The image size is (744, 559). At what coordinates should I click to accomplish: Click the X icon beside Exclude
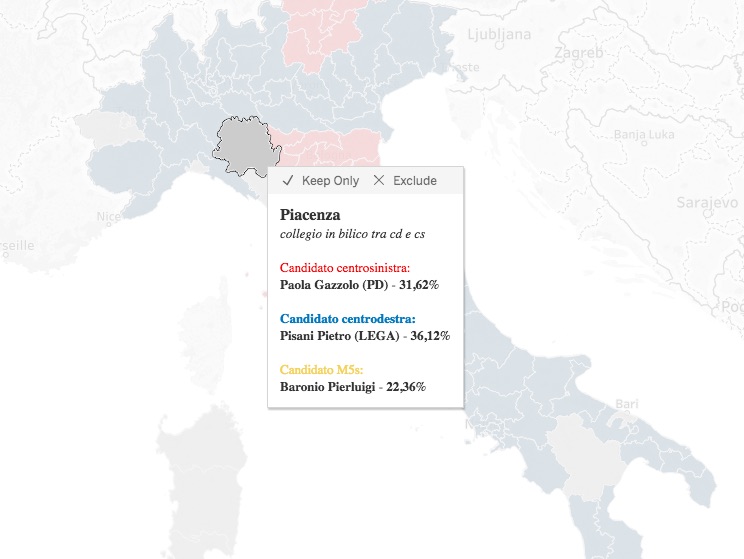point(378,181)
